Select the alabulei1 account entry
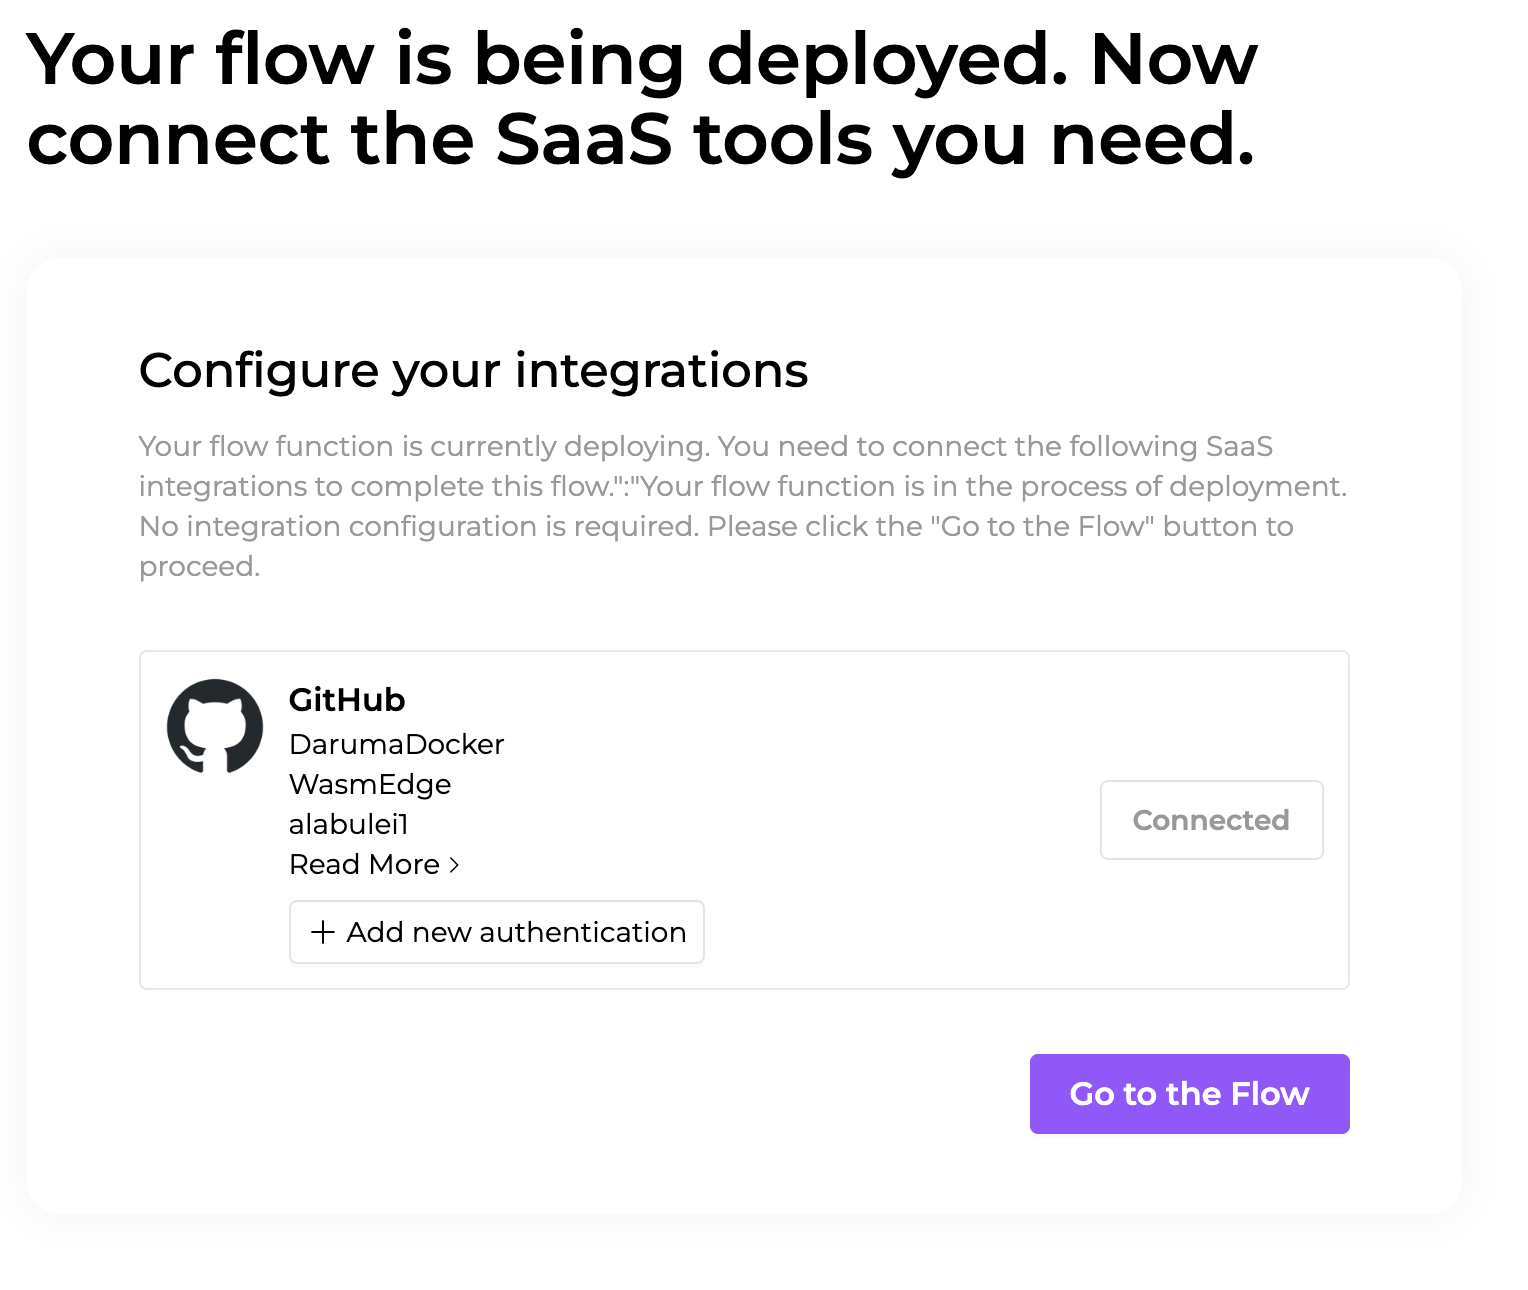This screenshot has height=1290, width=1528. click(x=349, y=825)
